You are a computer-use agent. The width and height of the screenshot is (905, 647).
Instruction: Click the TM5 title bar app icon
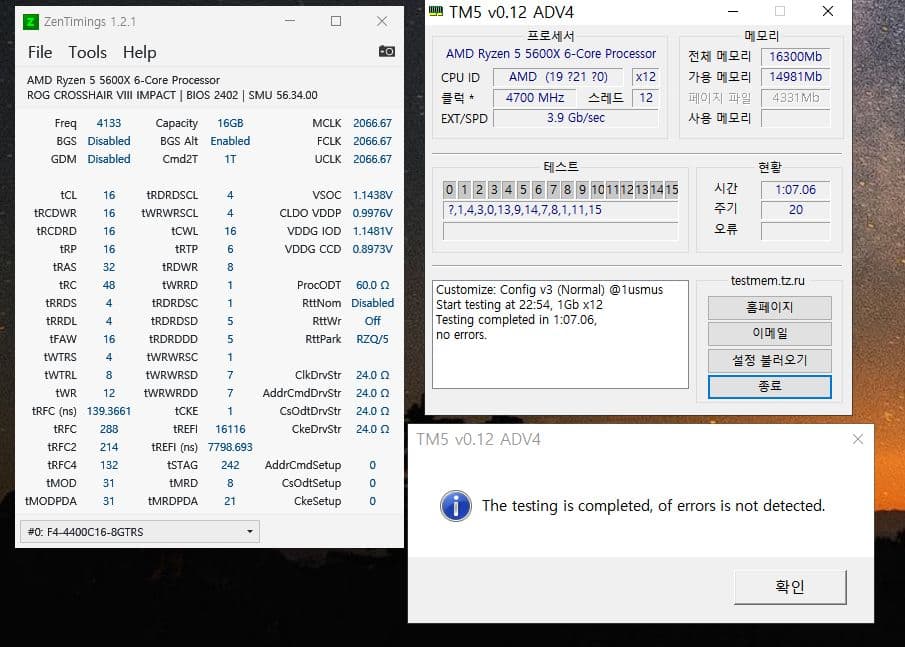[436, 11]
